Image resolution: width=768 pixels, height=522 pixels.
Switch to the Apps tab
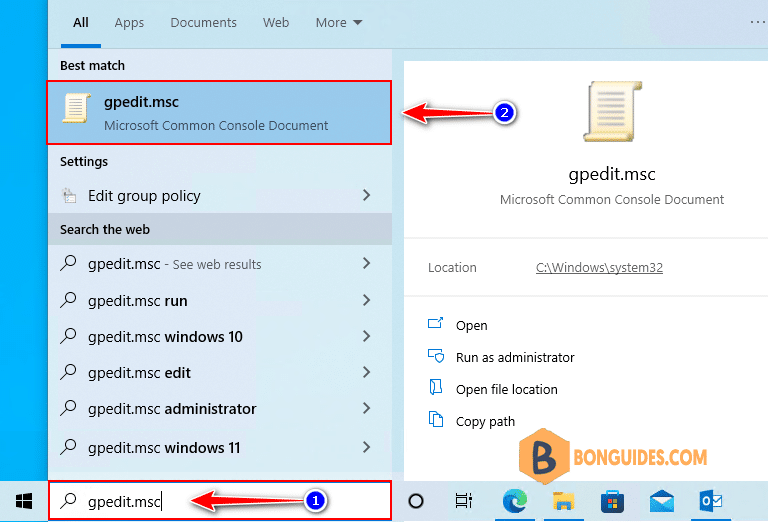pyautogui.click(x=129, y=23)
